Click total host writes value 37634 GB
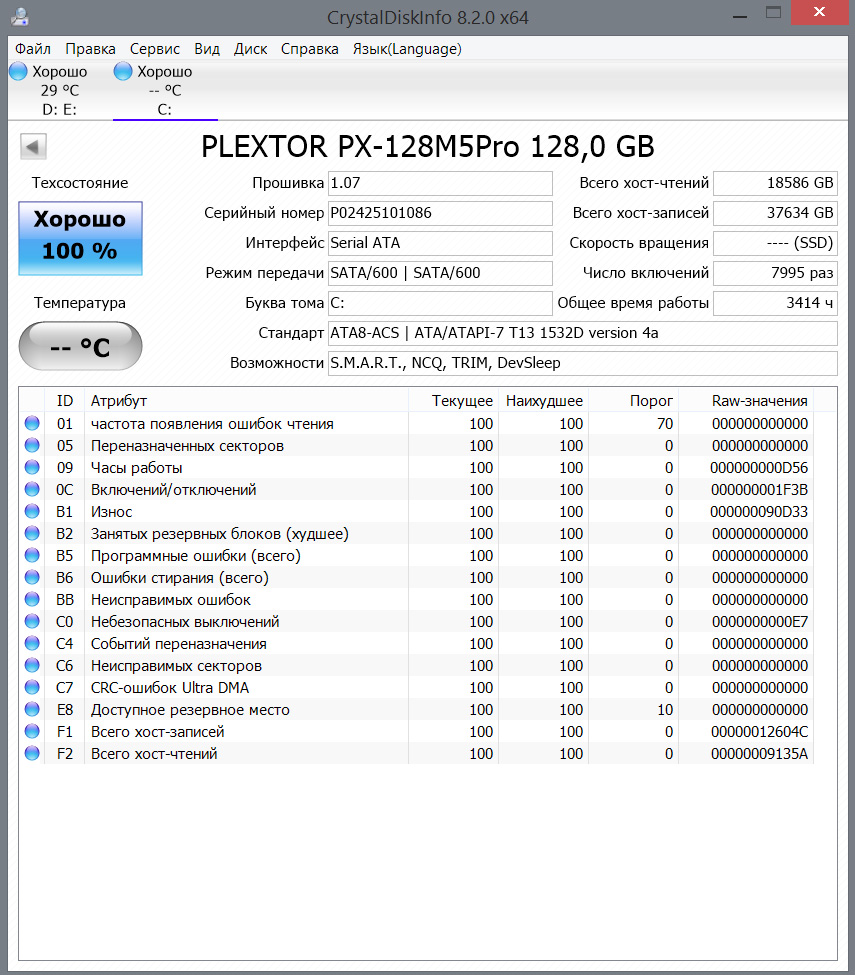 click(775, 213)
